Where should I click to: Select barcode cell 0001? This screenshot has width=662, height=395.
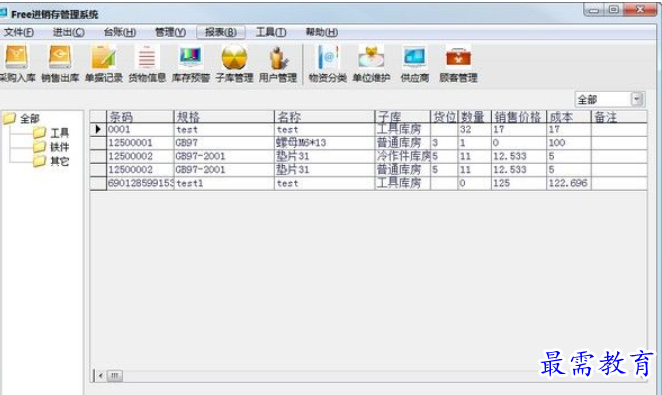(x=140, y=130)
